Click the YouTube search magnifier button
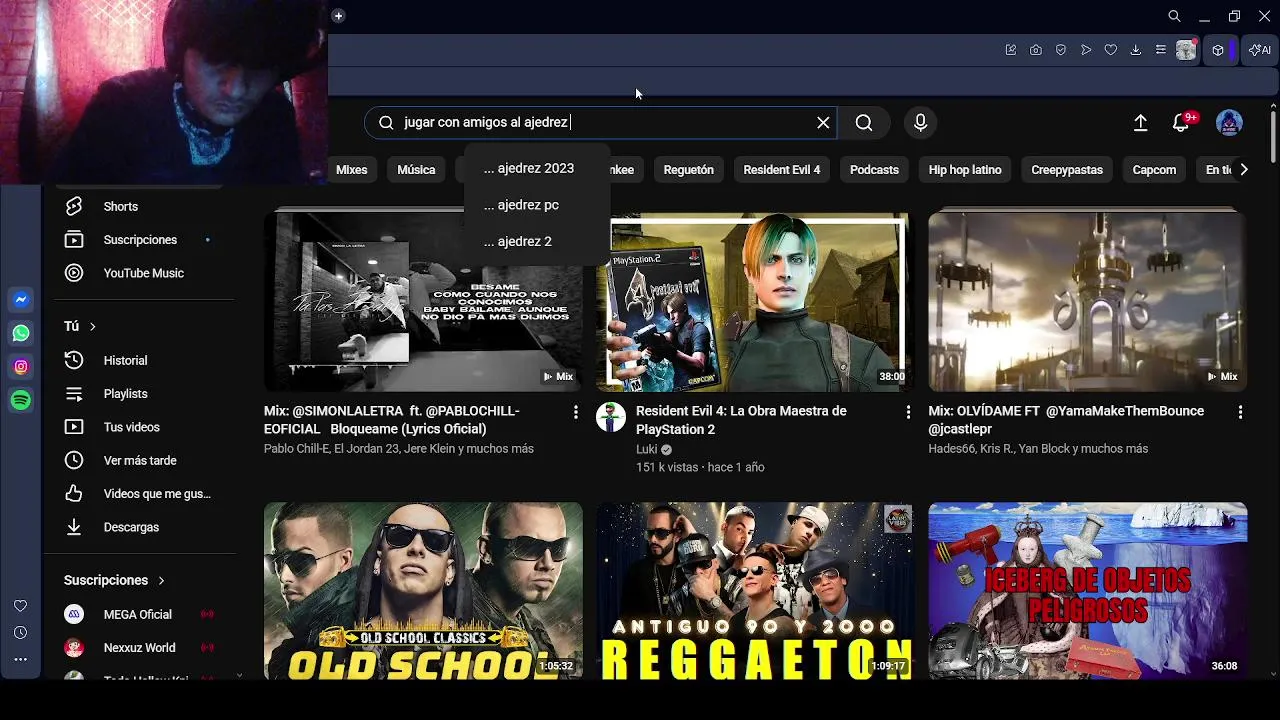1280x720 pixels. (x=864, y=122)
